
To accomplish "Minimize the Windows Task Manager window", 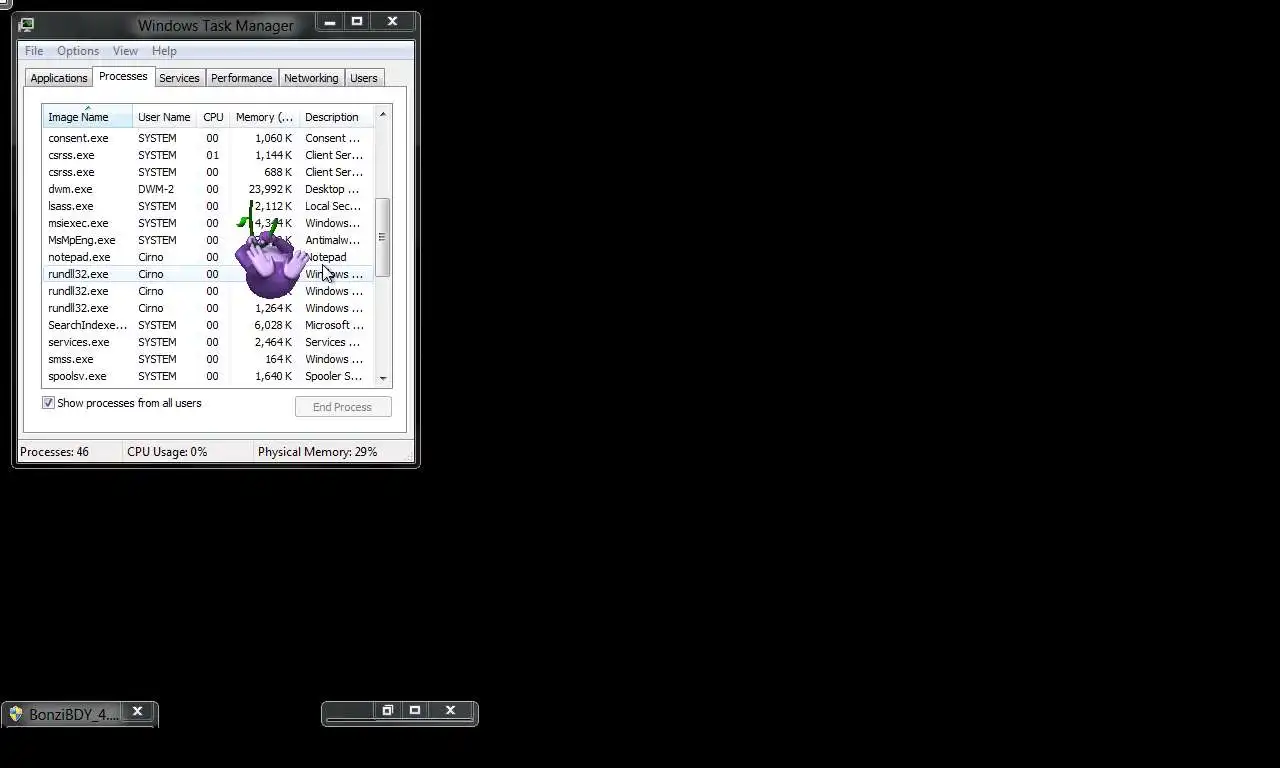I will 329,21.
